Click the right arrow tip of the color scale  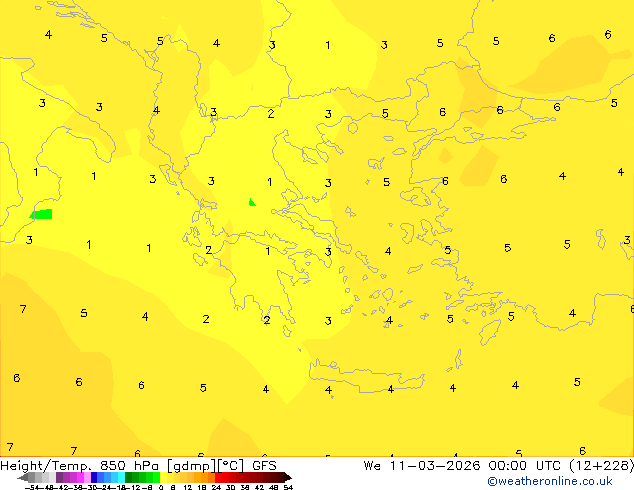point(290,478)
